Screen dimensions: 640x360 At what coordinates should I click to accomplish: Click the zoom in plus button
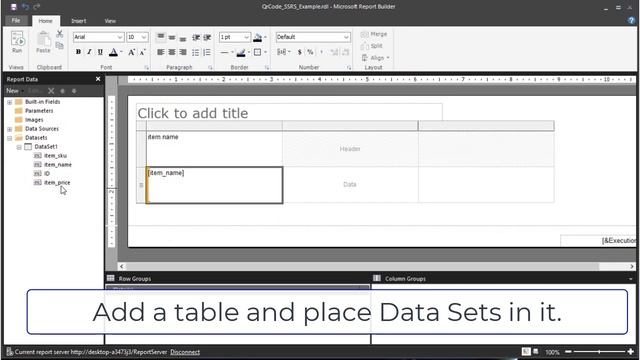(631, 351)
